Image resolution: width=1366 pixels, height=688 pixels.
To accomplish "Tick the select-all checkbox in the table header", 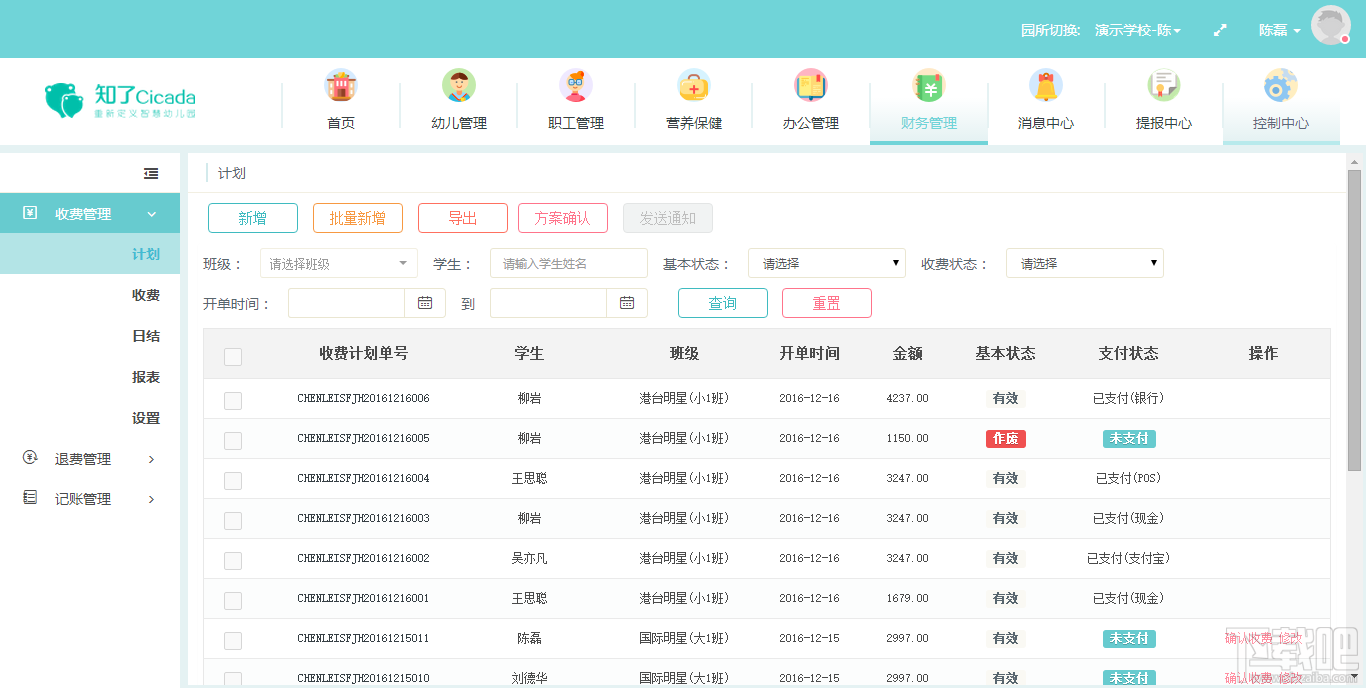I will [x=233, y=356].
